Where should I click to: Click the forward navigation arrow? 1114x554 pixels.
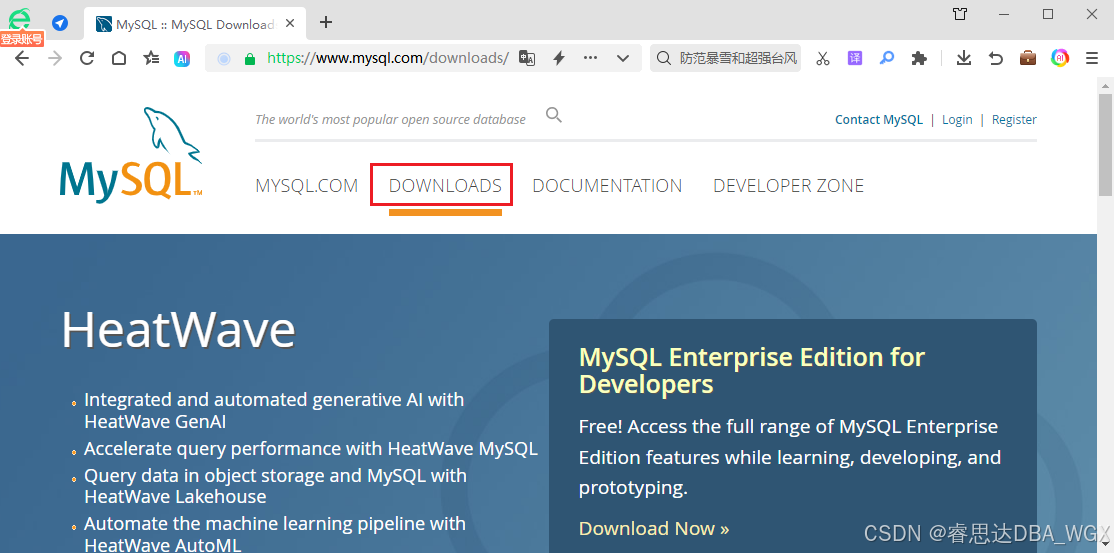(x=55, y=58)
